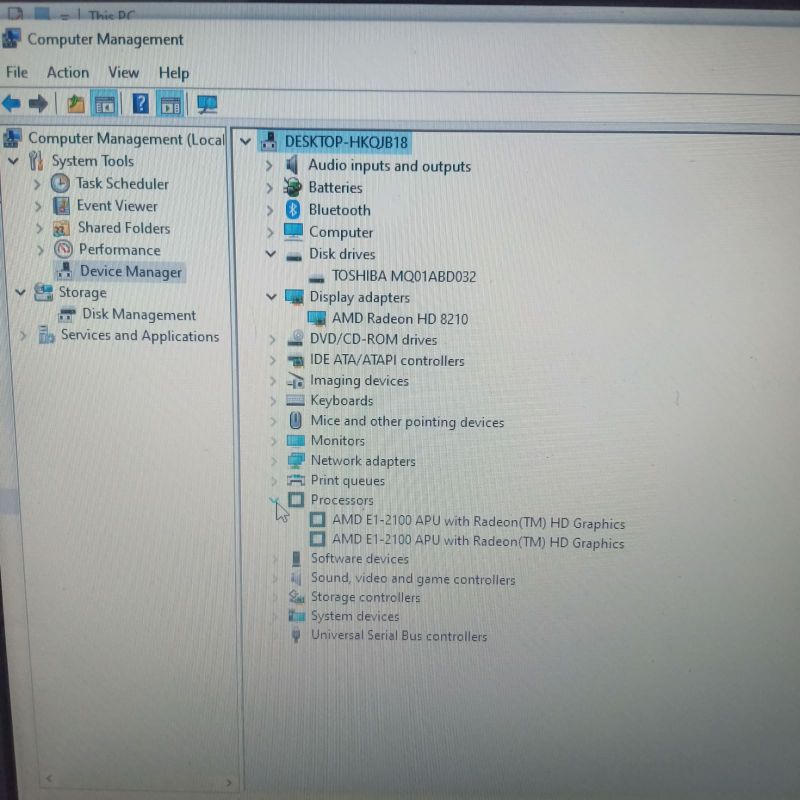Select the Computer category label
Viewport: 800px width, 800px height.
click(341, 232)
